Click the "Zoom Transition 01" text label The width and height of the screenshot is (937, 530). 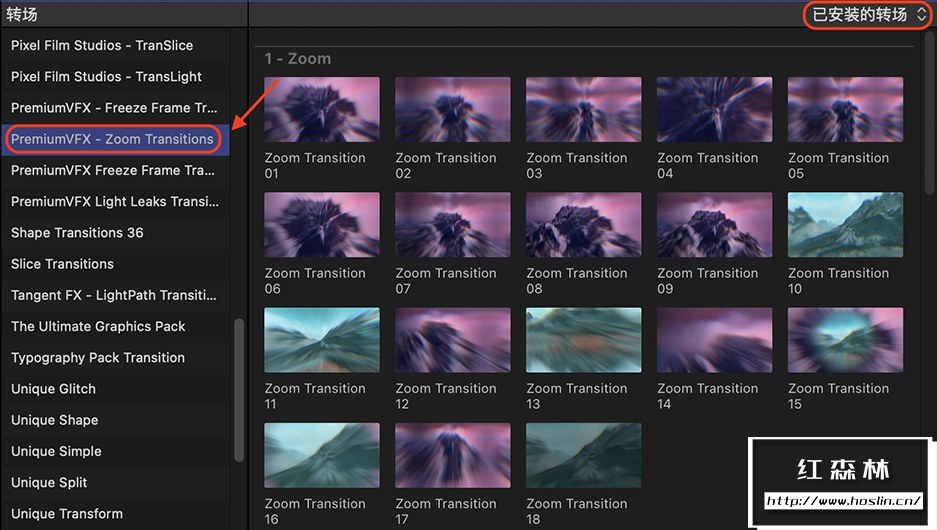315,166
